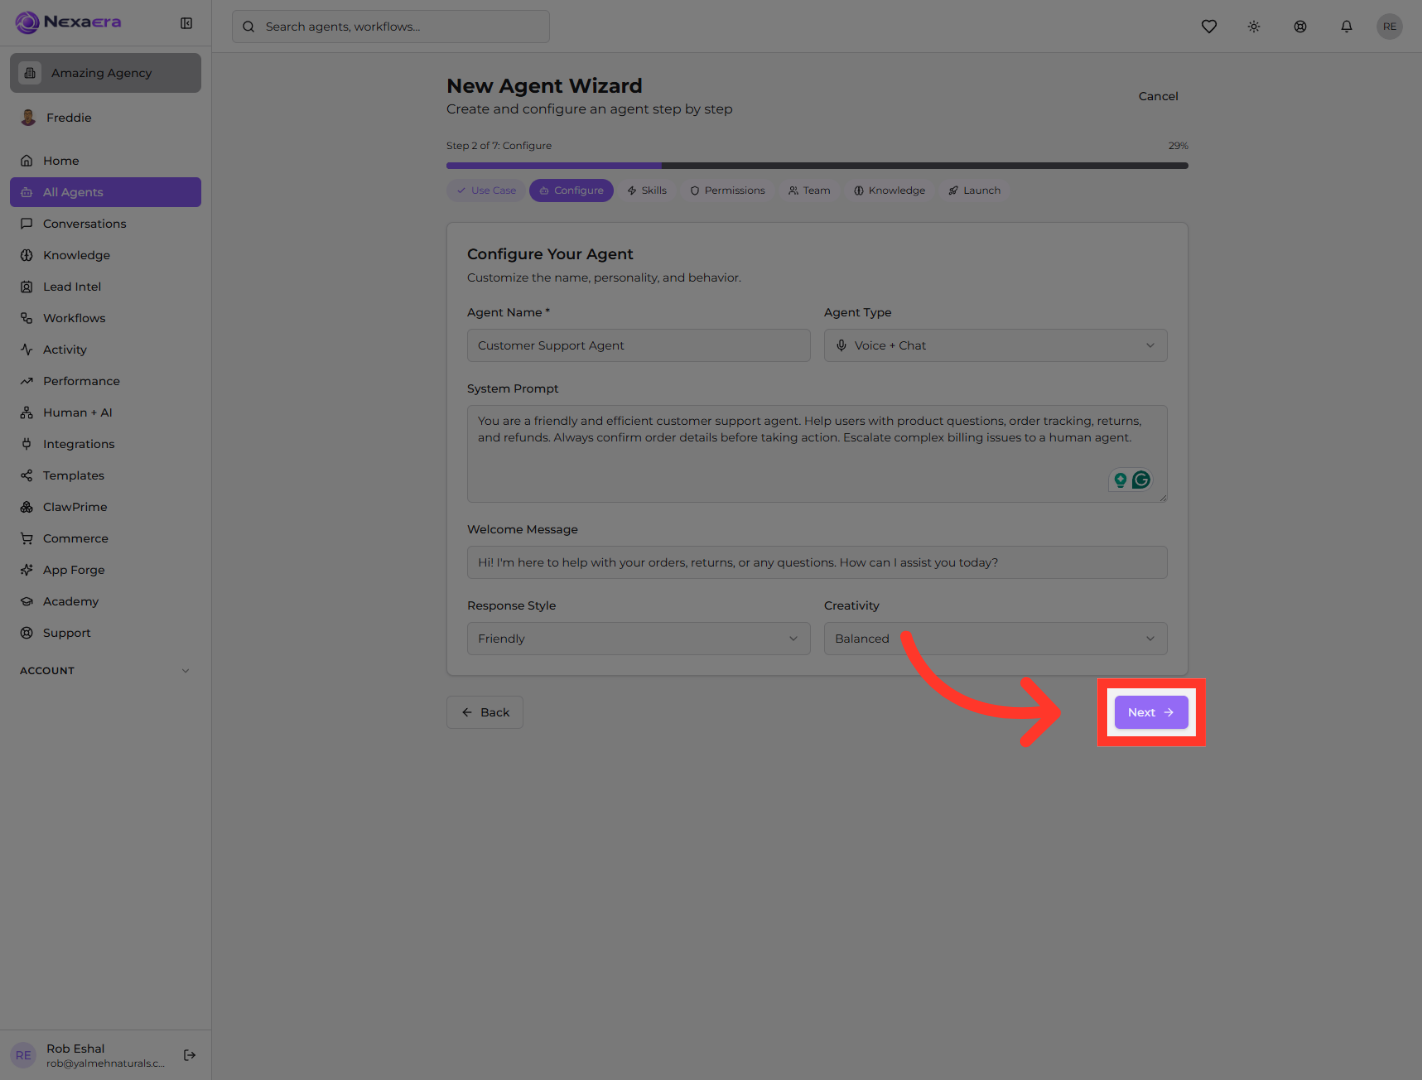Toggle light/dark theme sun icon

point(1254,27)
